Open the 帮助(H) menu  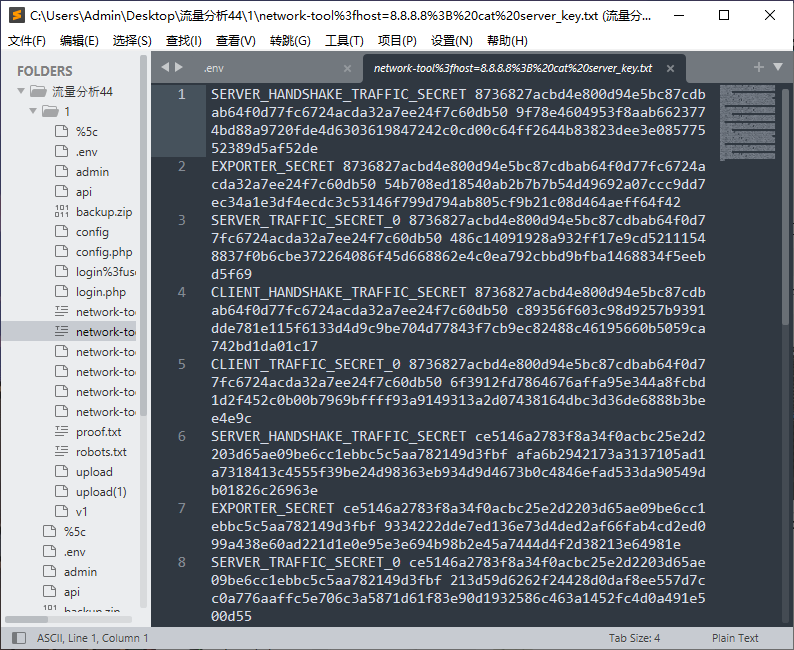point(507,40)
